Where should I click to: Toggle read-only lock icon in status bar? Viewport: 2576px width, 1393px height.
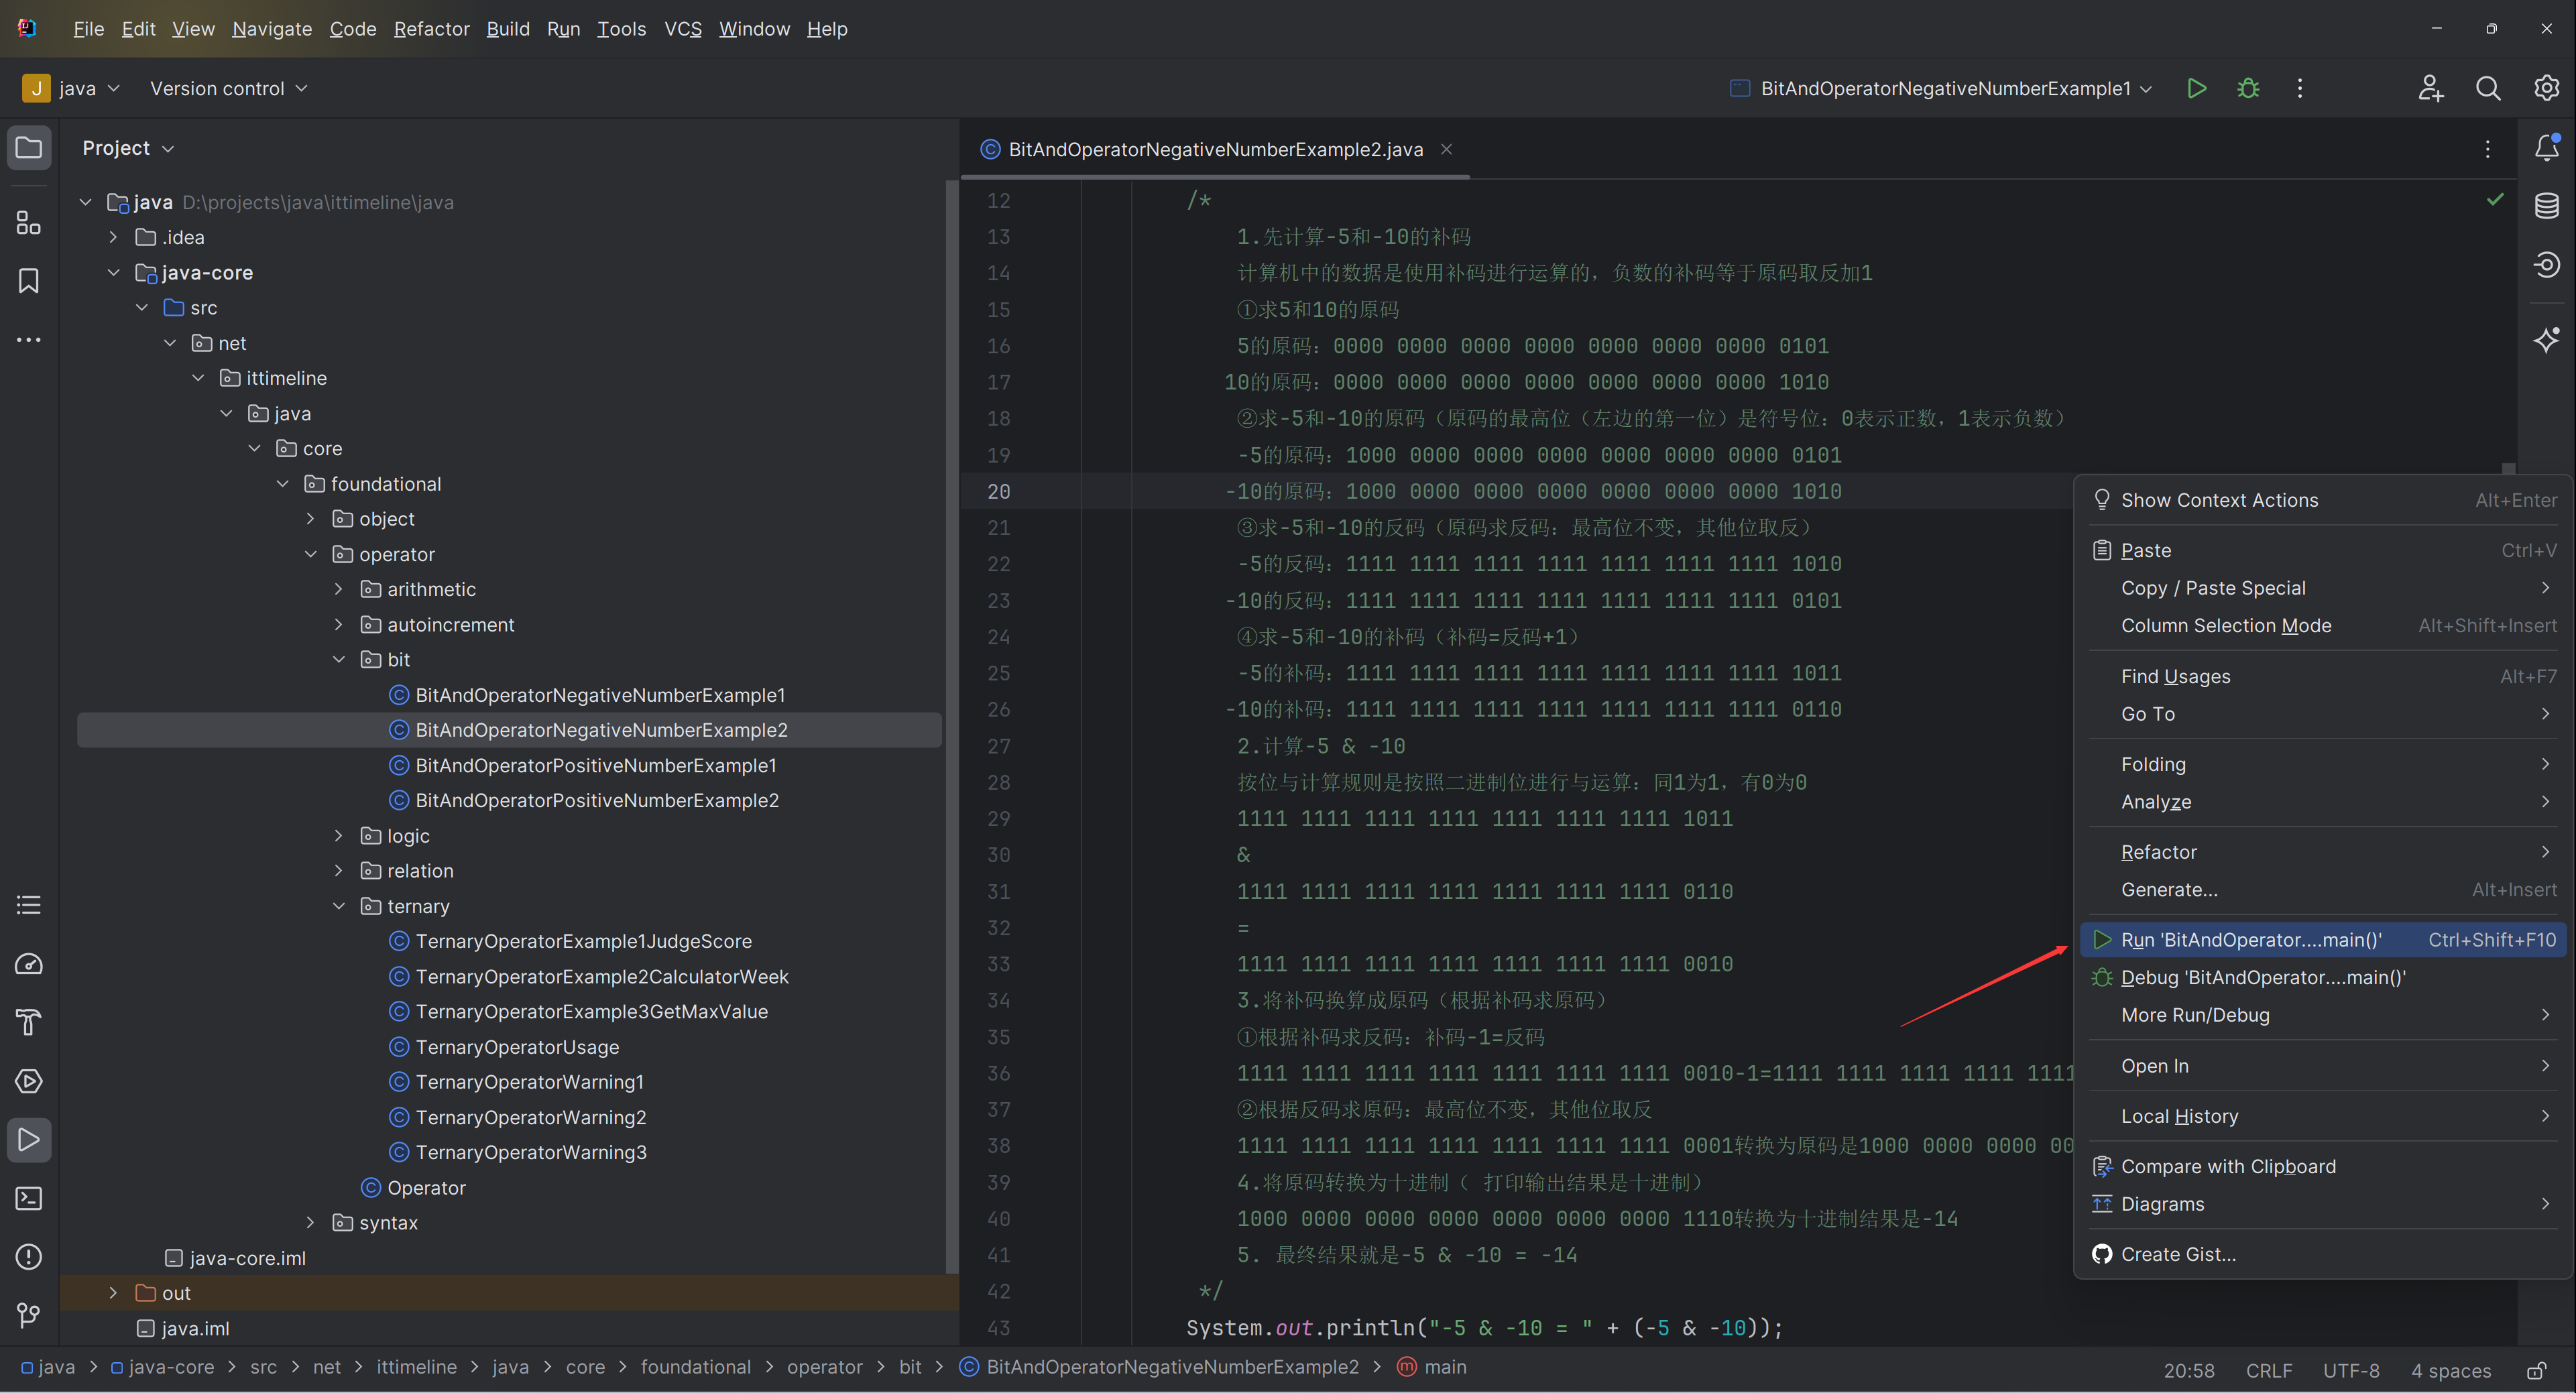(x=2536, y=1370)
